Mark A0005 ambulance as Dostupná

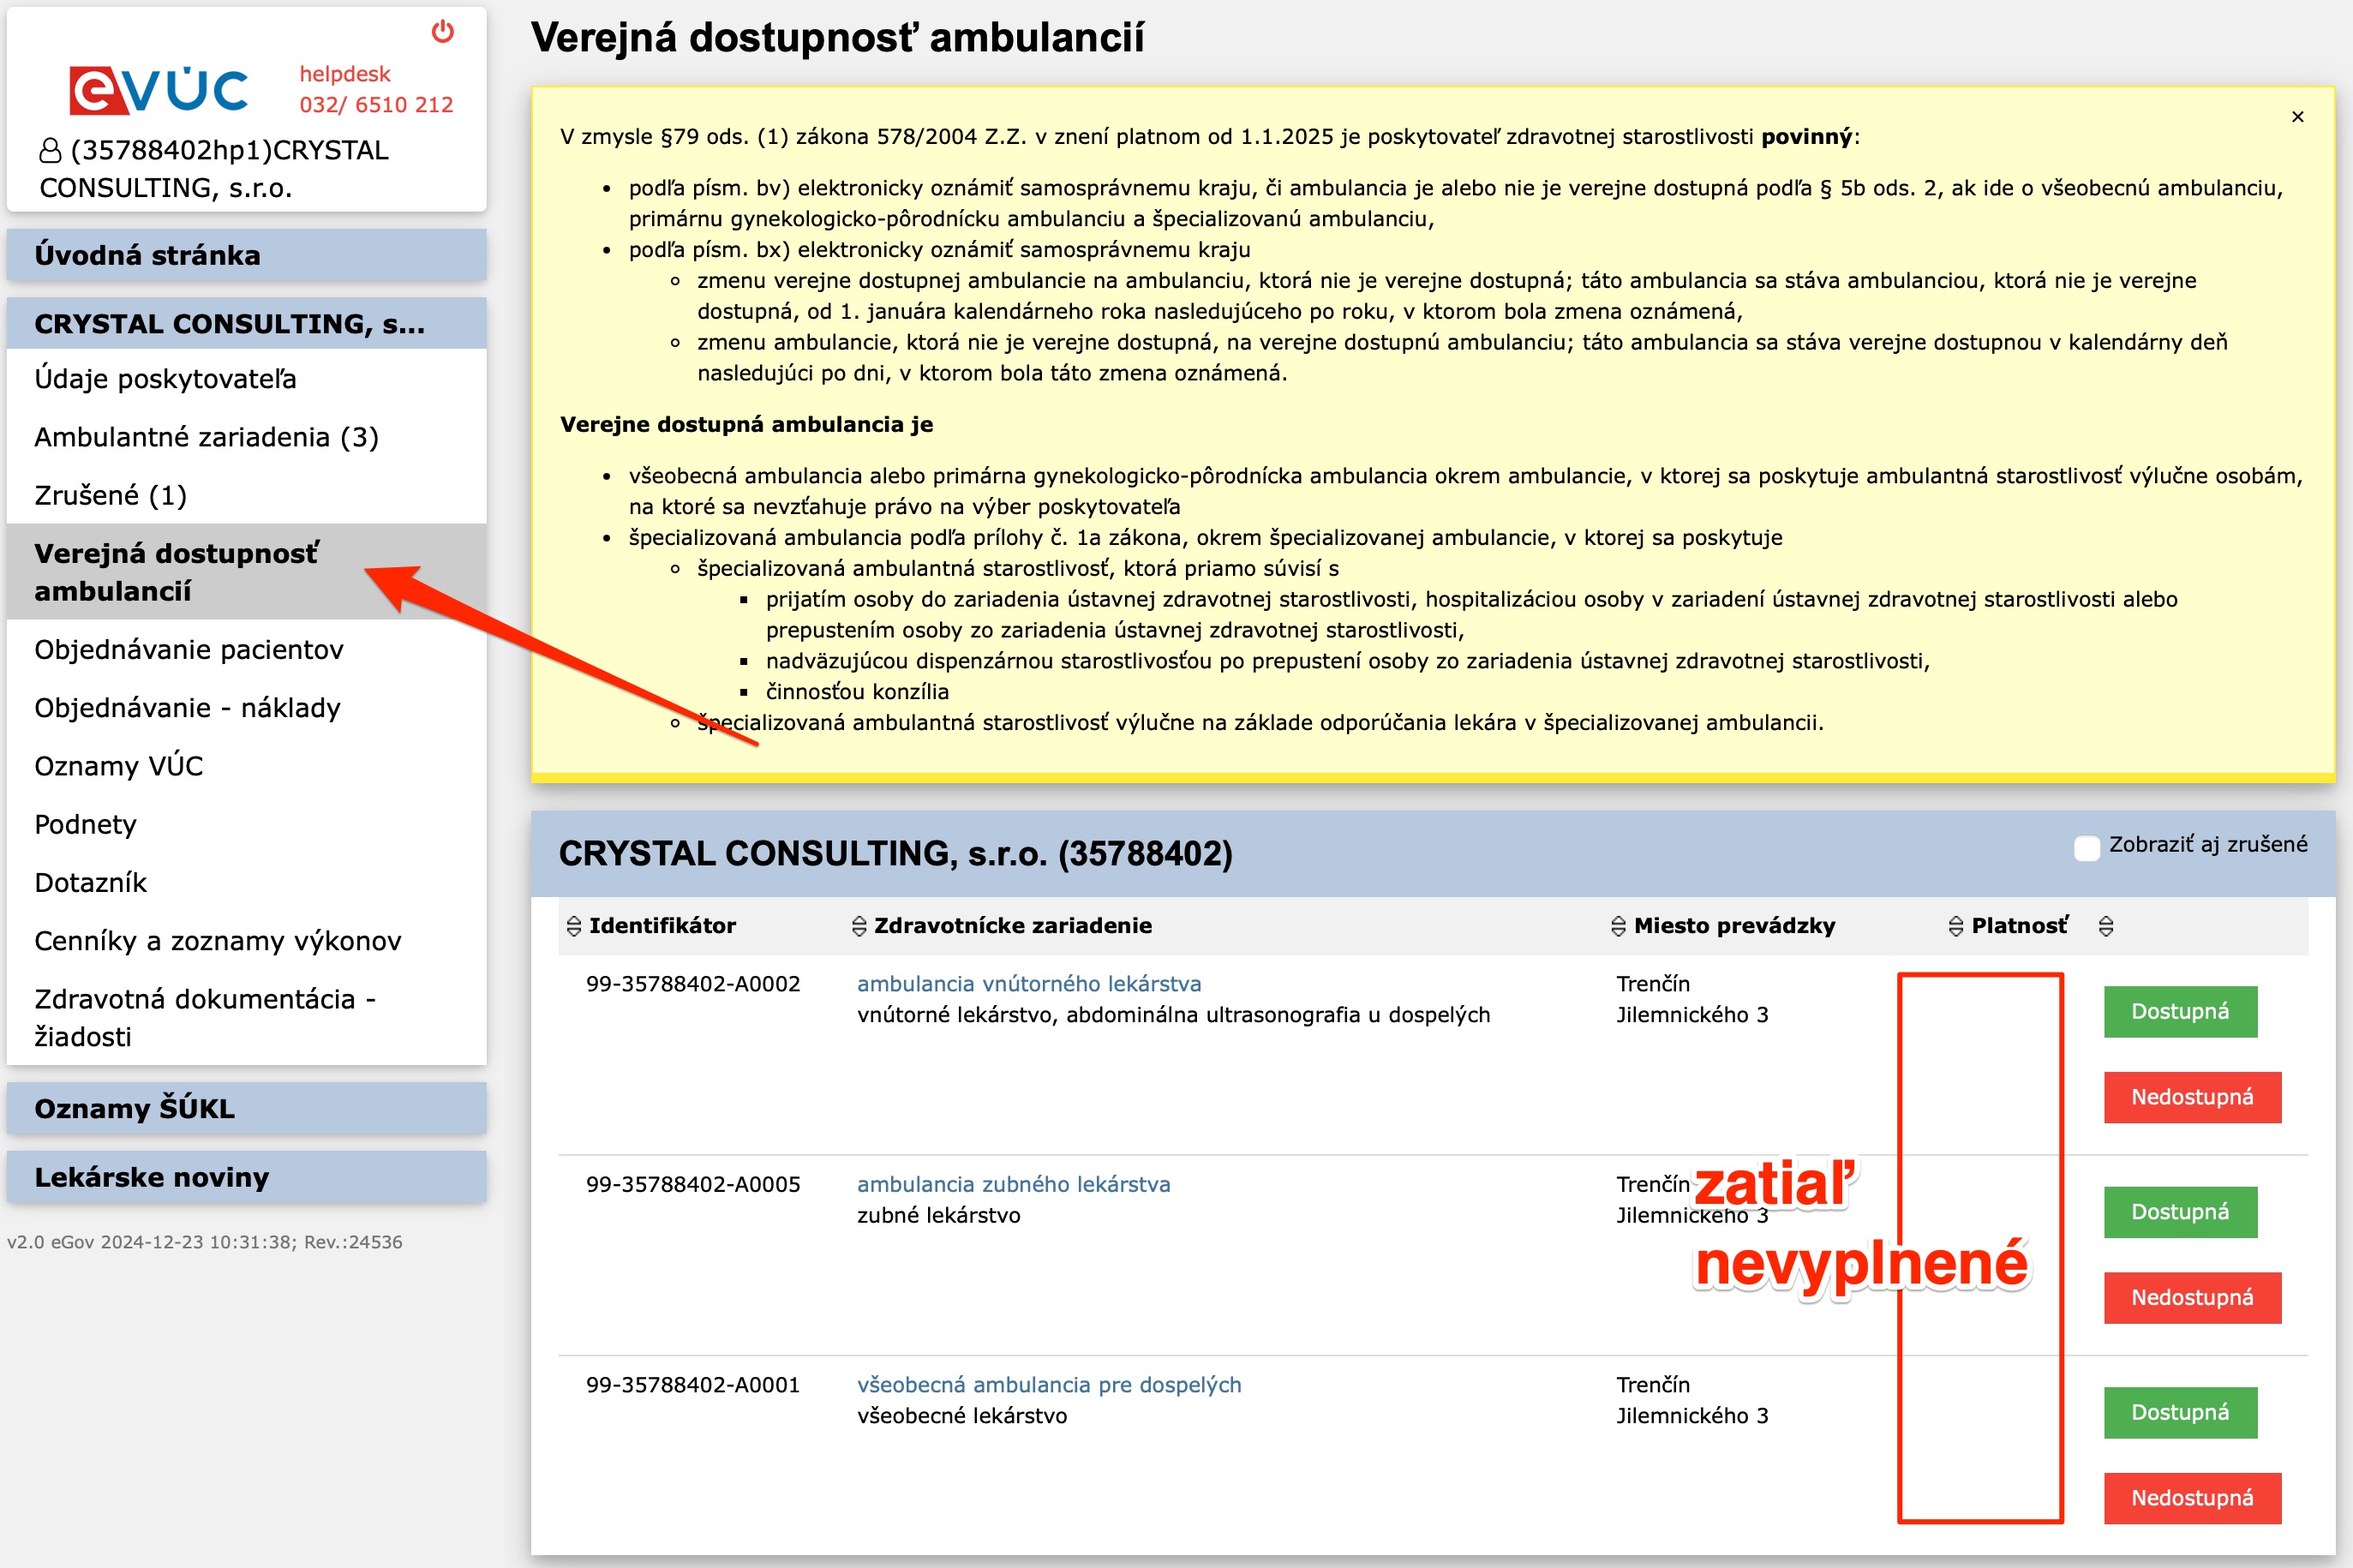(x=2180, y=1212)
